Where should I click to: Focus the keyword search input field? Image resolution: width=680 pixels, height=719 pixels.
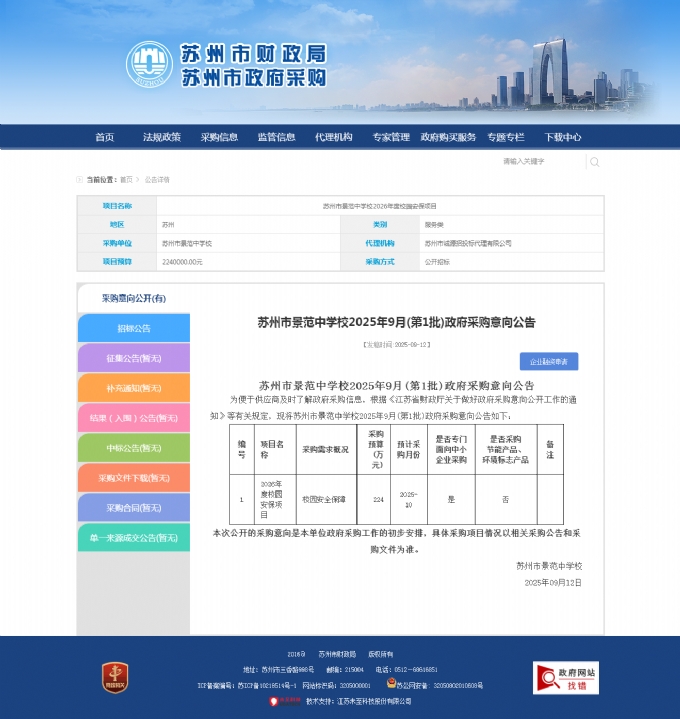(x=540, y=161)
